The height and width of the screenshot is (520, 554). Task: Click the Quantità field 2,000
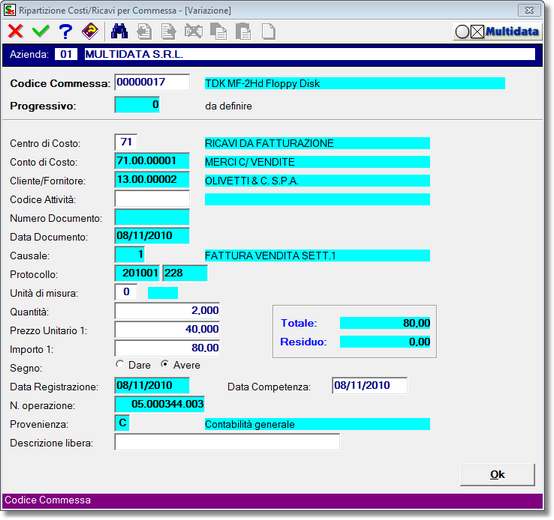pyautogui.click(x=167, y=311)
